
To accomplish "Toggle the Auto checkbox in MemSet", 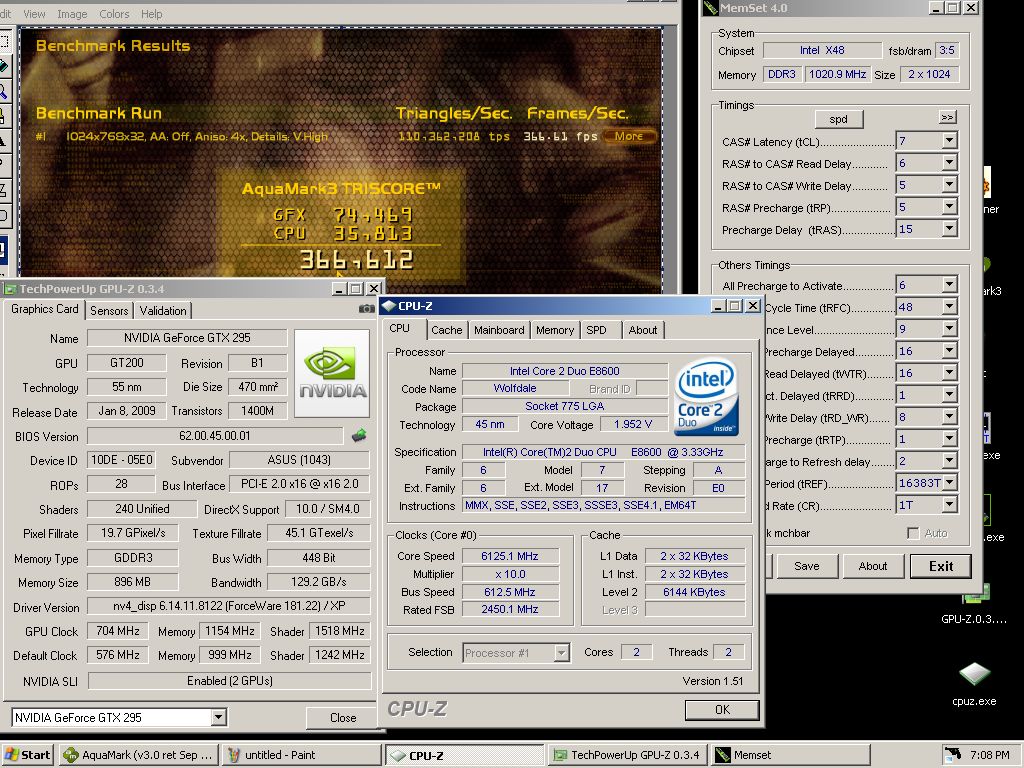I will pyautogui.click(x=914, y=534).
